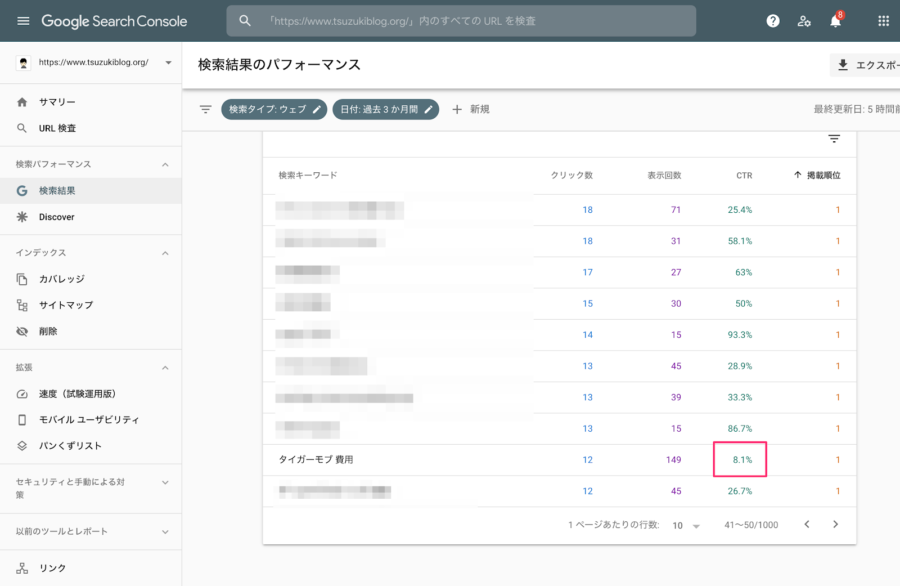Screen dimensions: 900x586
Task: Open users and permissions settings icon
Action: pyautogui.click(x=804, y=21)
